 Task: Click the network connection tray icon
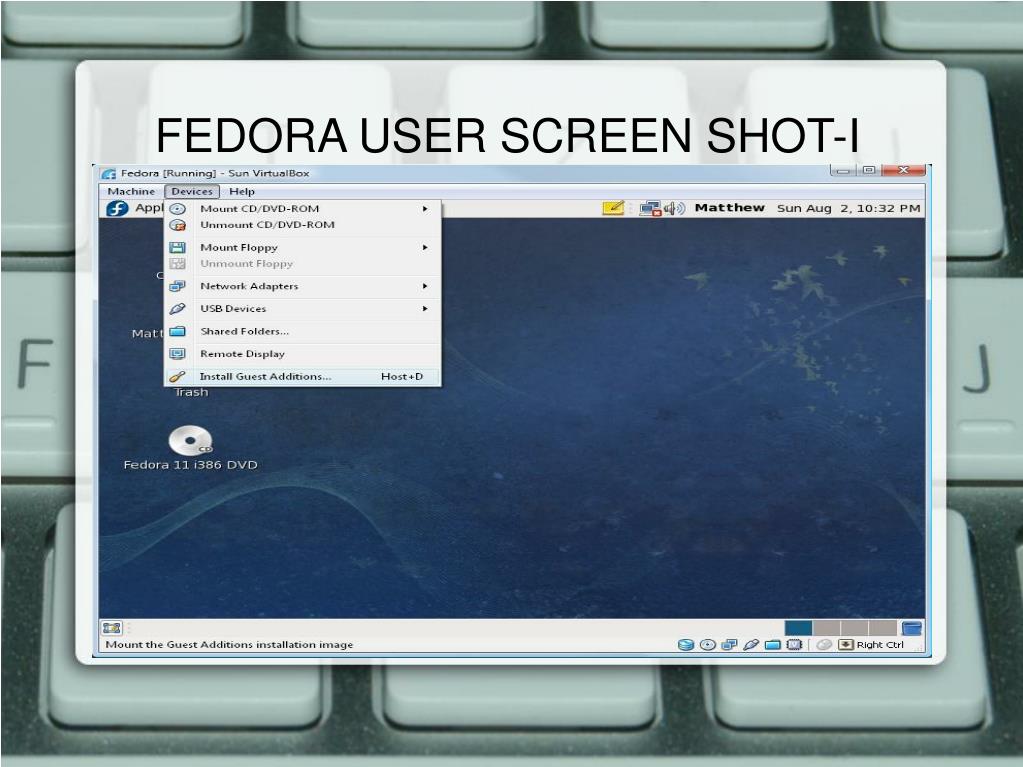(x=650, y=208)
